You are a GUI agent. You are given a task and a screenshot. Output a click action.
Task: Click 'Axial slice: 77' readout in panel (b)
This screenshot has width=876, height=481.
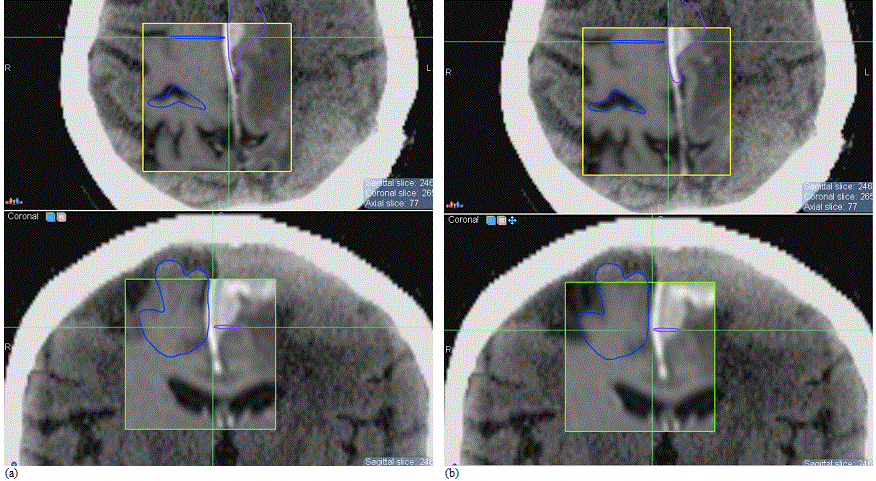click(x=830, y=207)
